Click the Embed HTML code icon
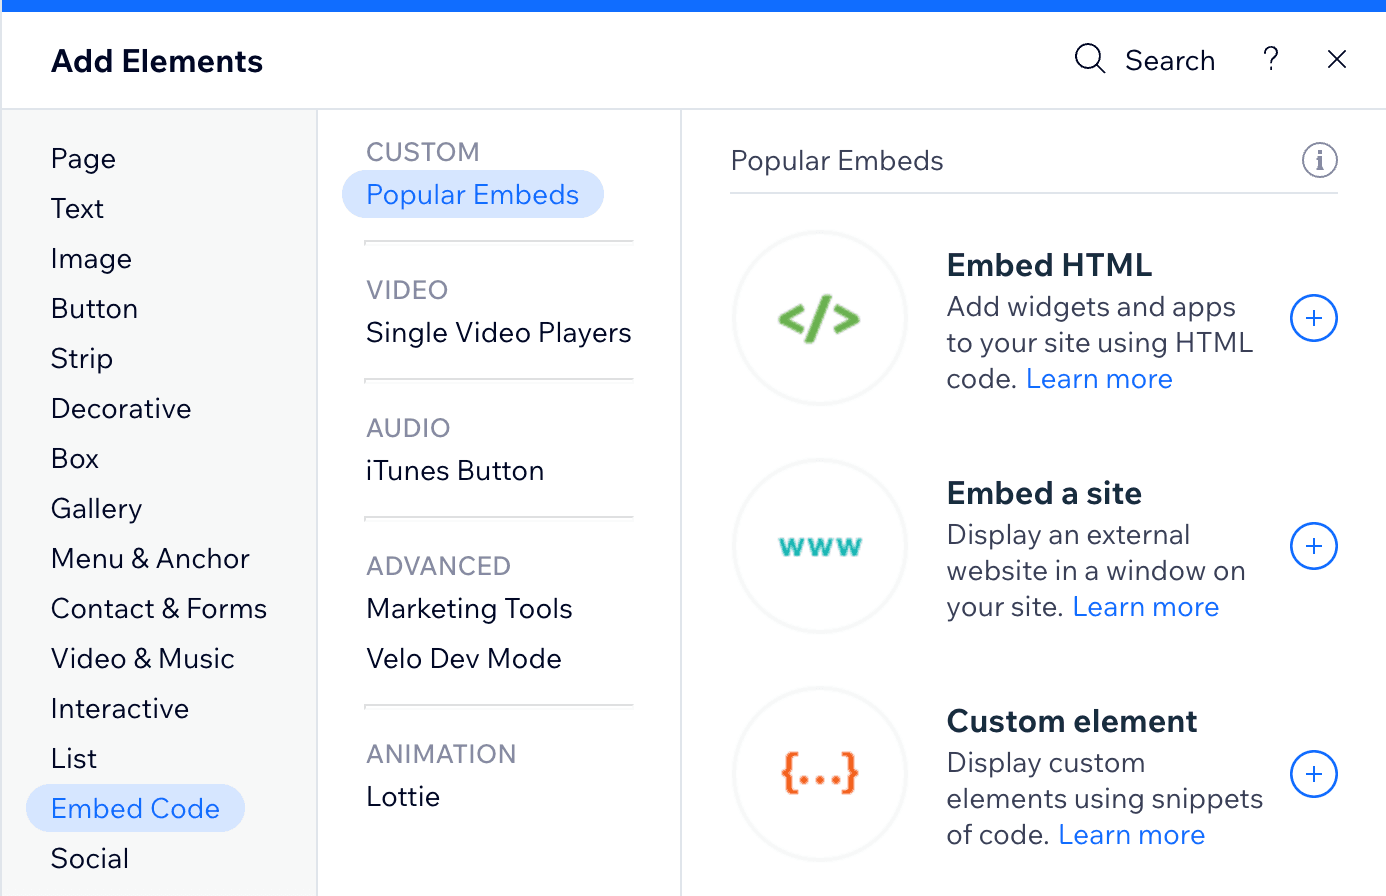Screen dimensions: 1386x896 (820, 318)
